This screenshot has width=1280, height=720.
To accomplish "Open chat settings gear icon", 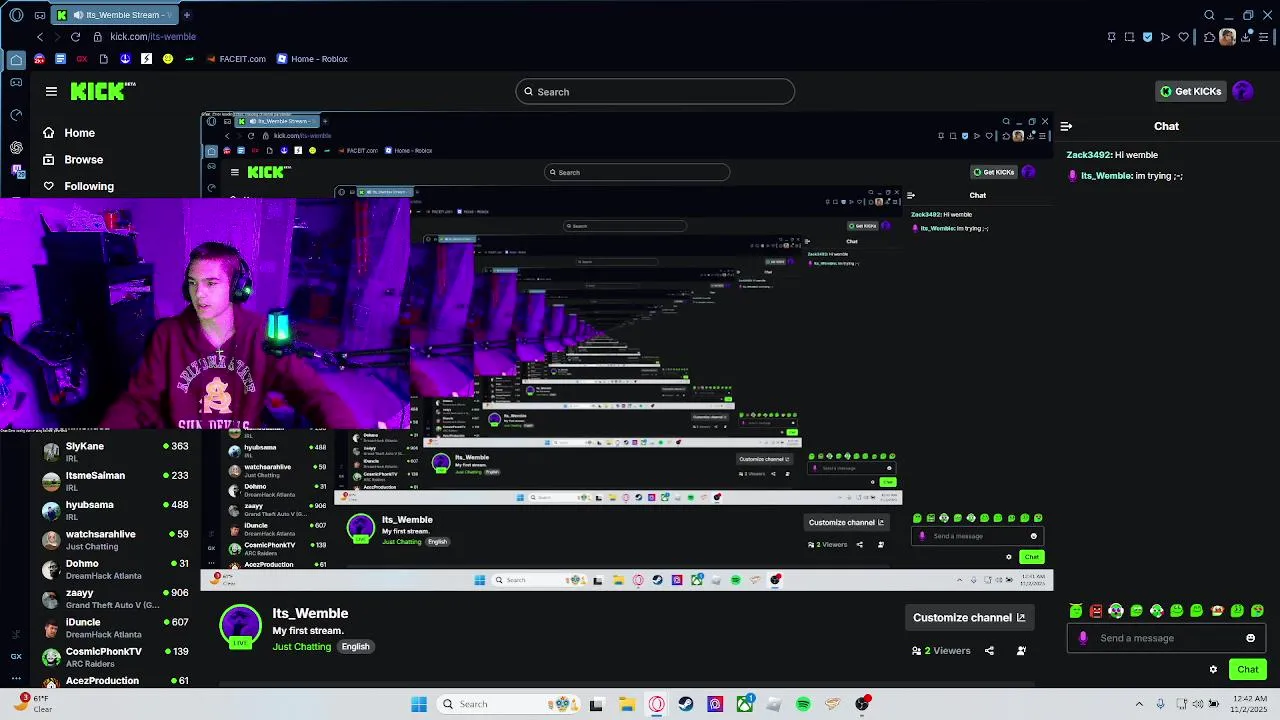I will point(1213,670).
